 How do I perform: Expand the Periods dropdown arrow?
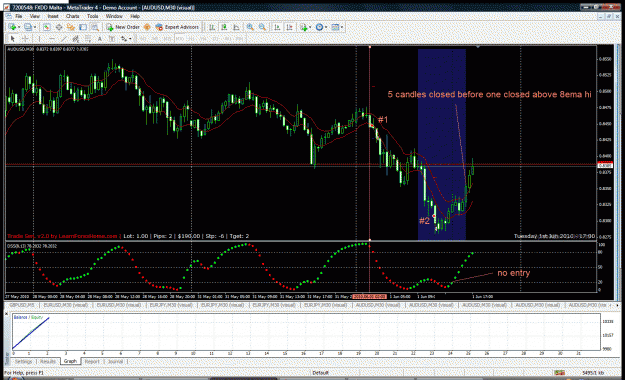point(326,27)
